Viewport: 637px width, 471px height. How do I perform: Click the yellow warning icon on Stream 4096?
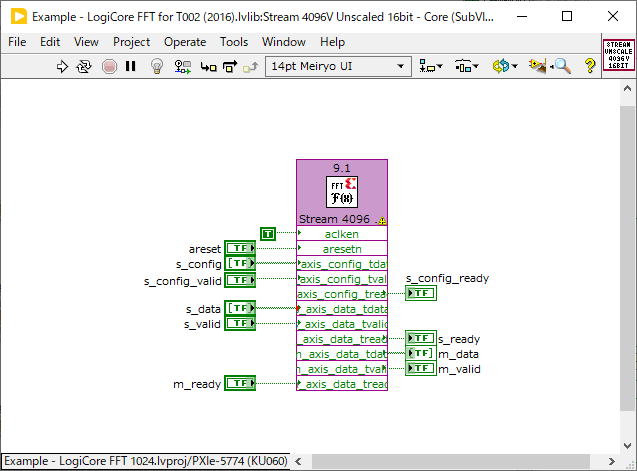coord(382,221)
